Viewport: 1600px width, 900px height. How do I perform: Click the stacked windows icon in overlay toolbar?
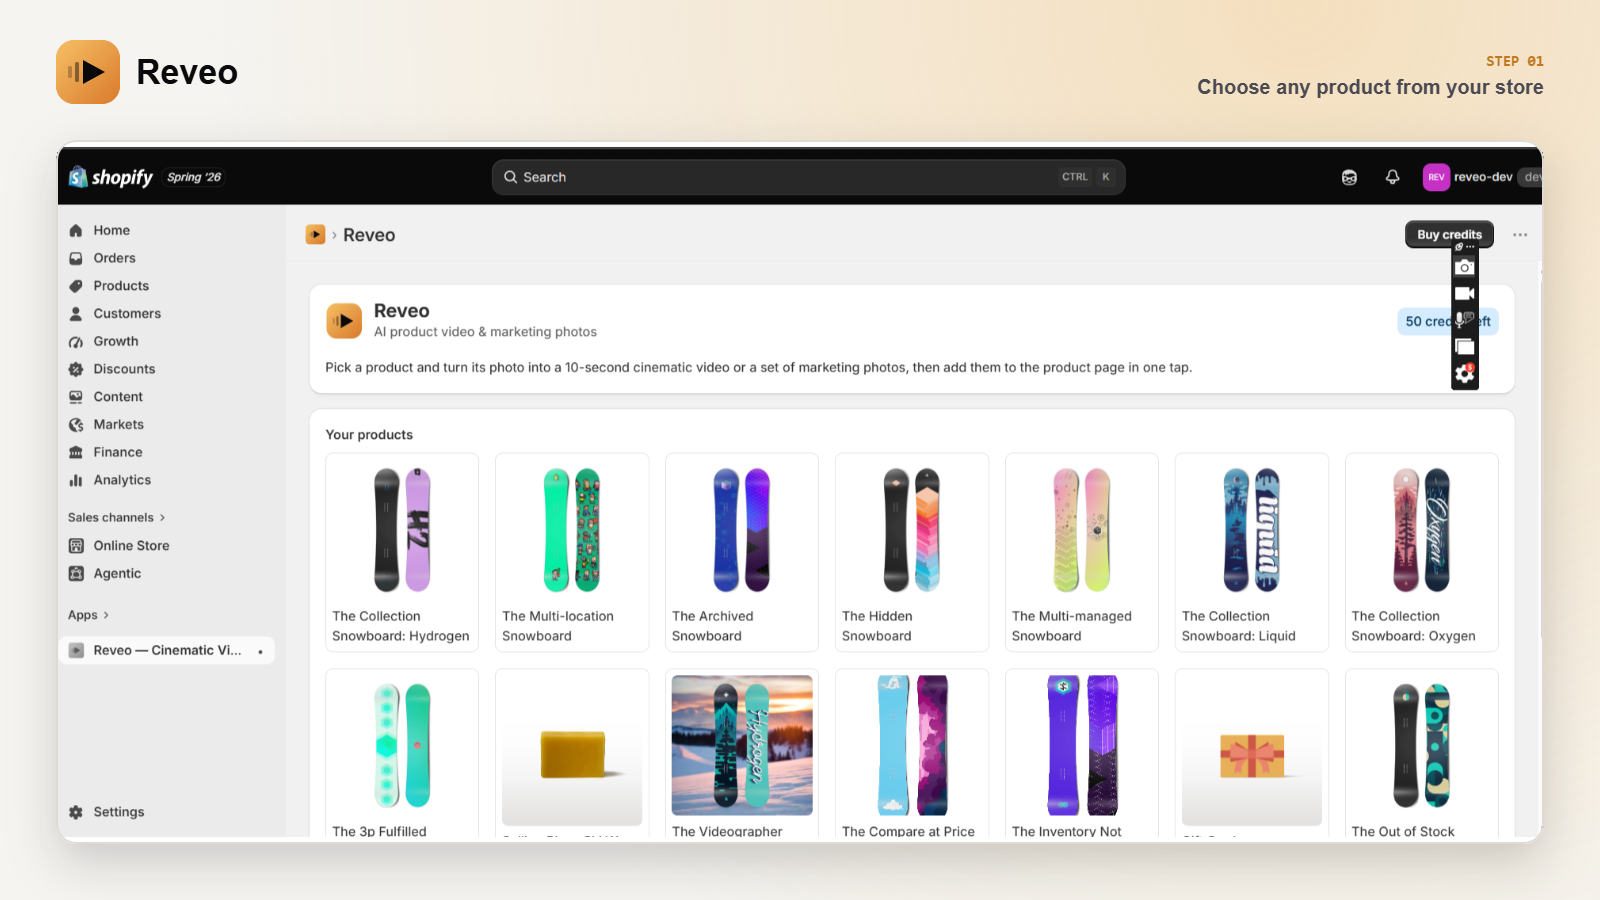click(1465, 346)
